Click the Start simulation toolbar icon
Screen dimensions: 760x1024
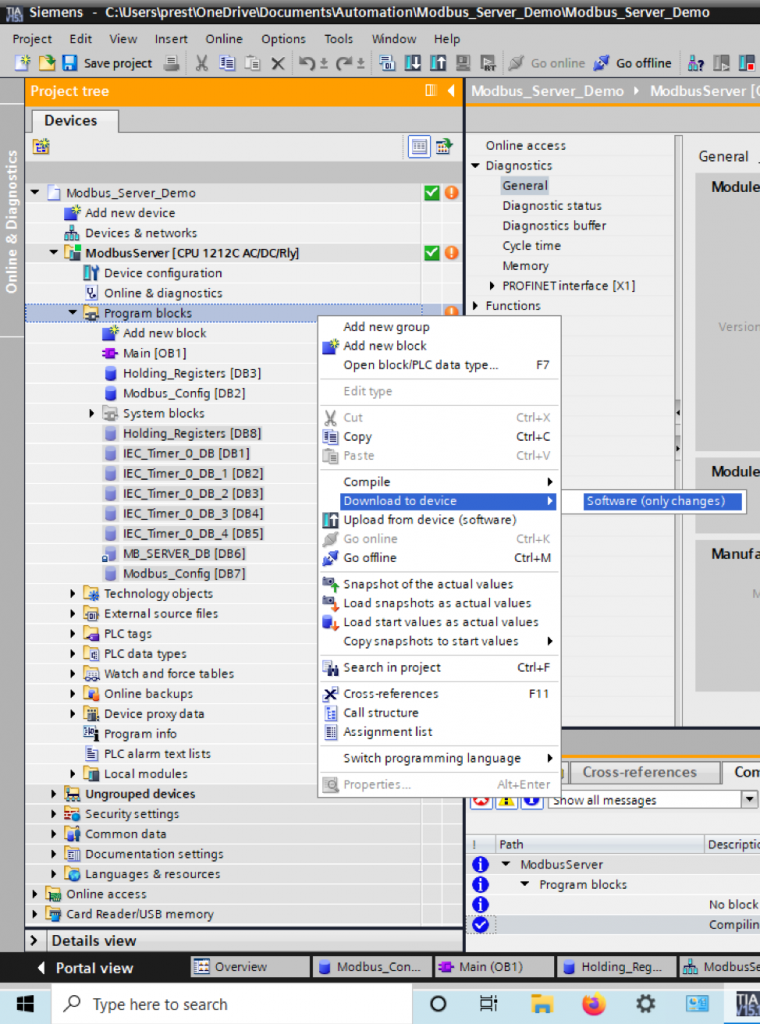[463, 63]
